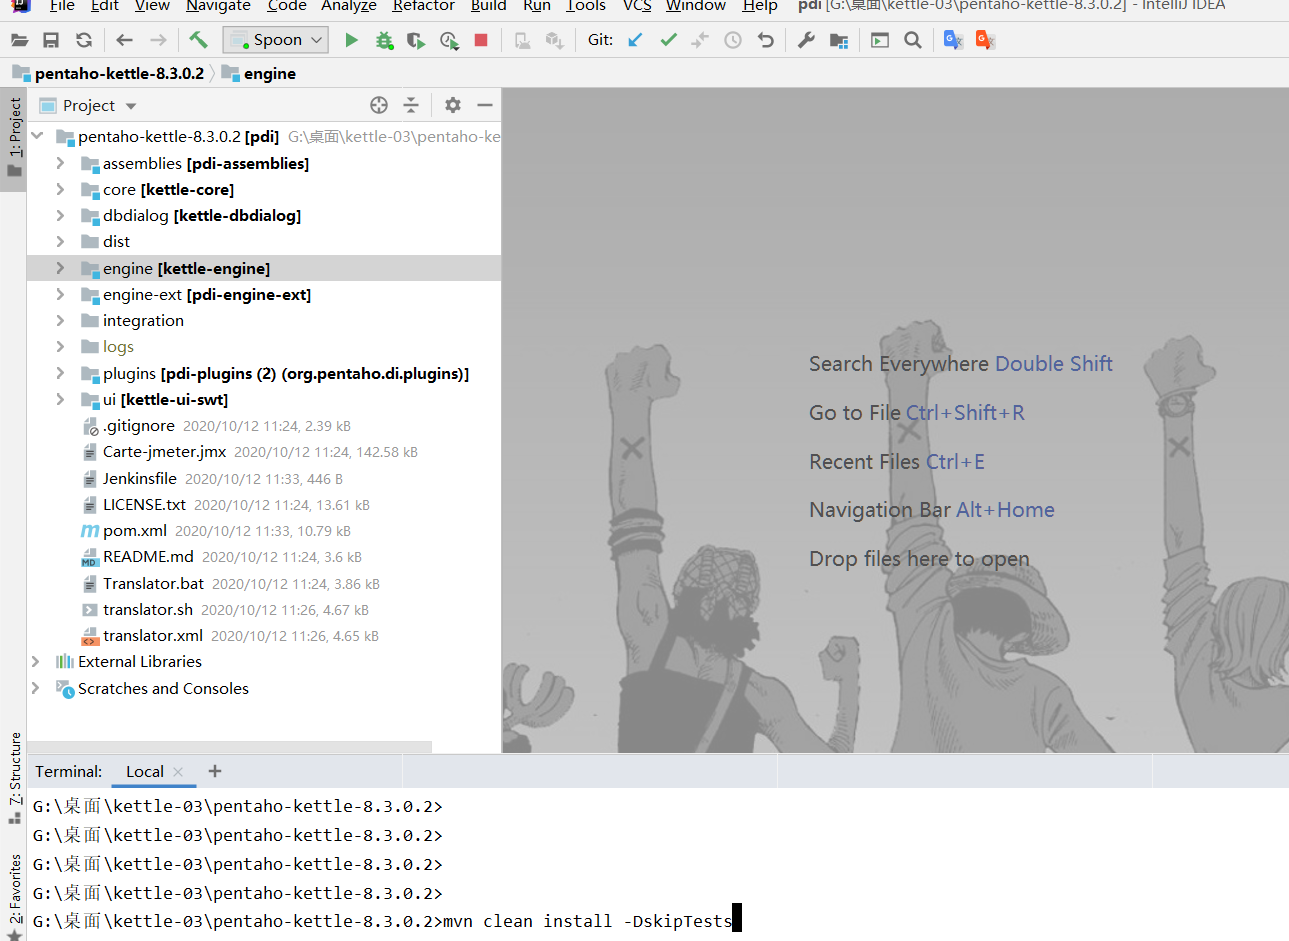Viewport: 1289px width, 941px height.
Task: Build project with the hammer icon
Action: [x=198, y=40]
